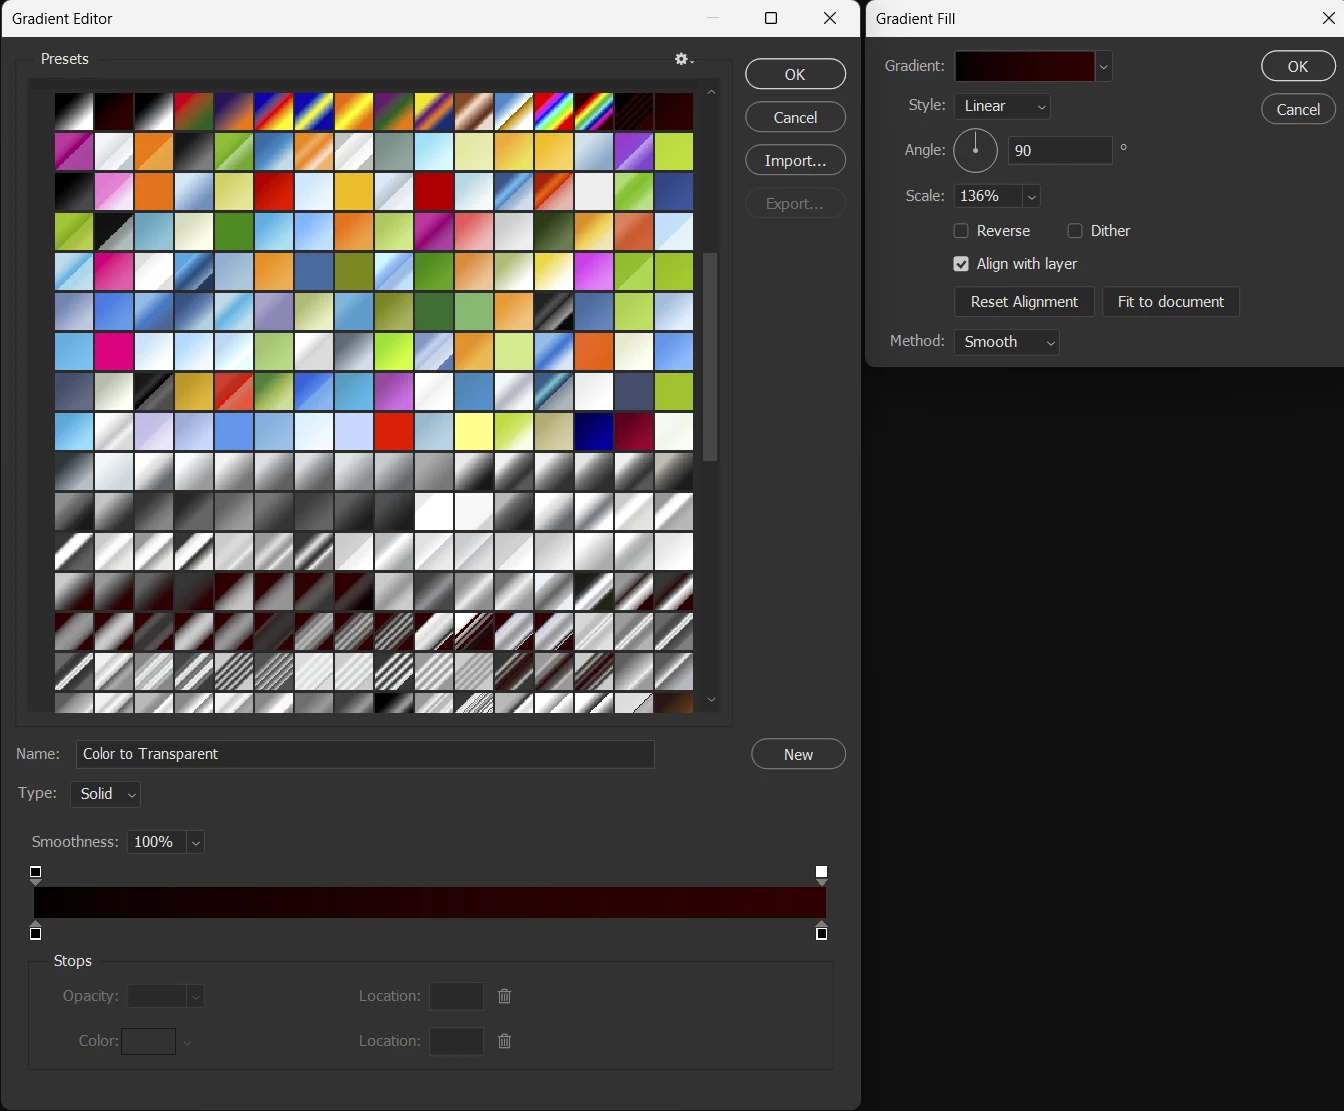1344x1111 pixels.
Task: Select the right opacity stop above gradient bar
Action: coord(822,875)
